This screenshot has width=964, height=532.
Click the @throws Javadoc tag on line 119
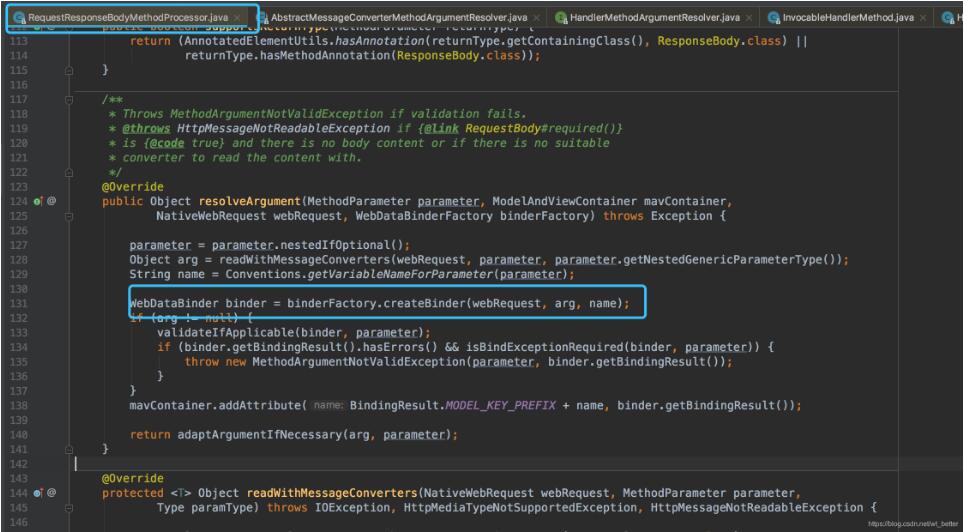coord(146,129)
